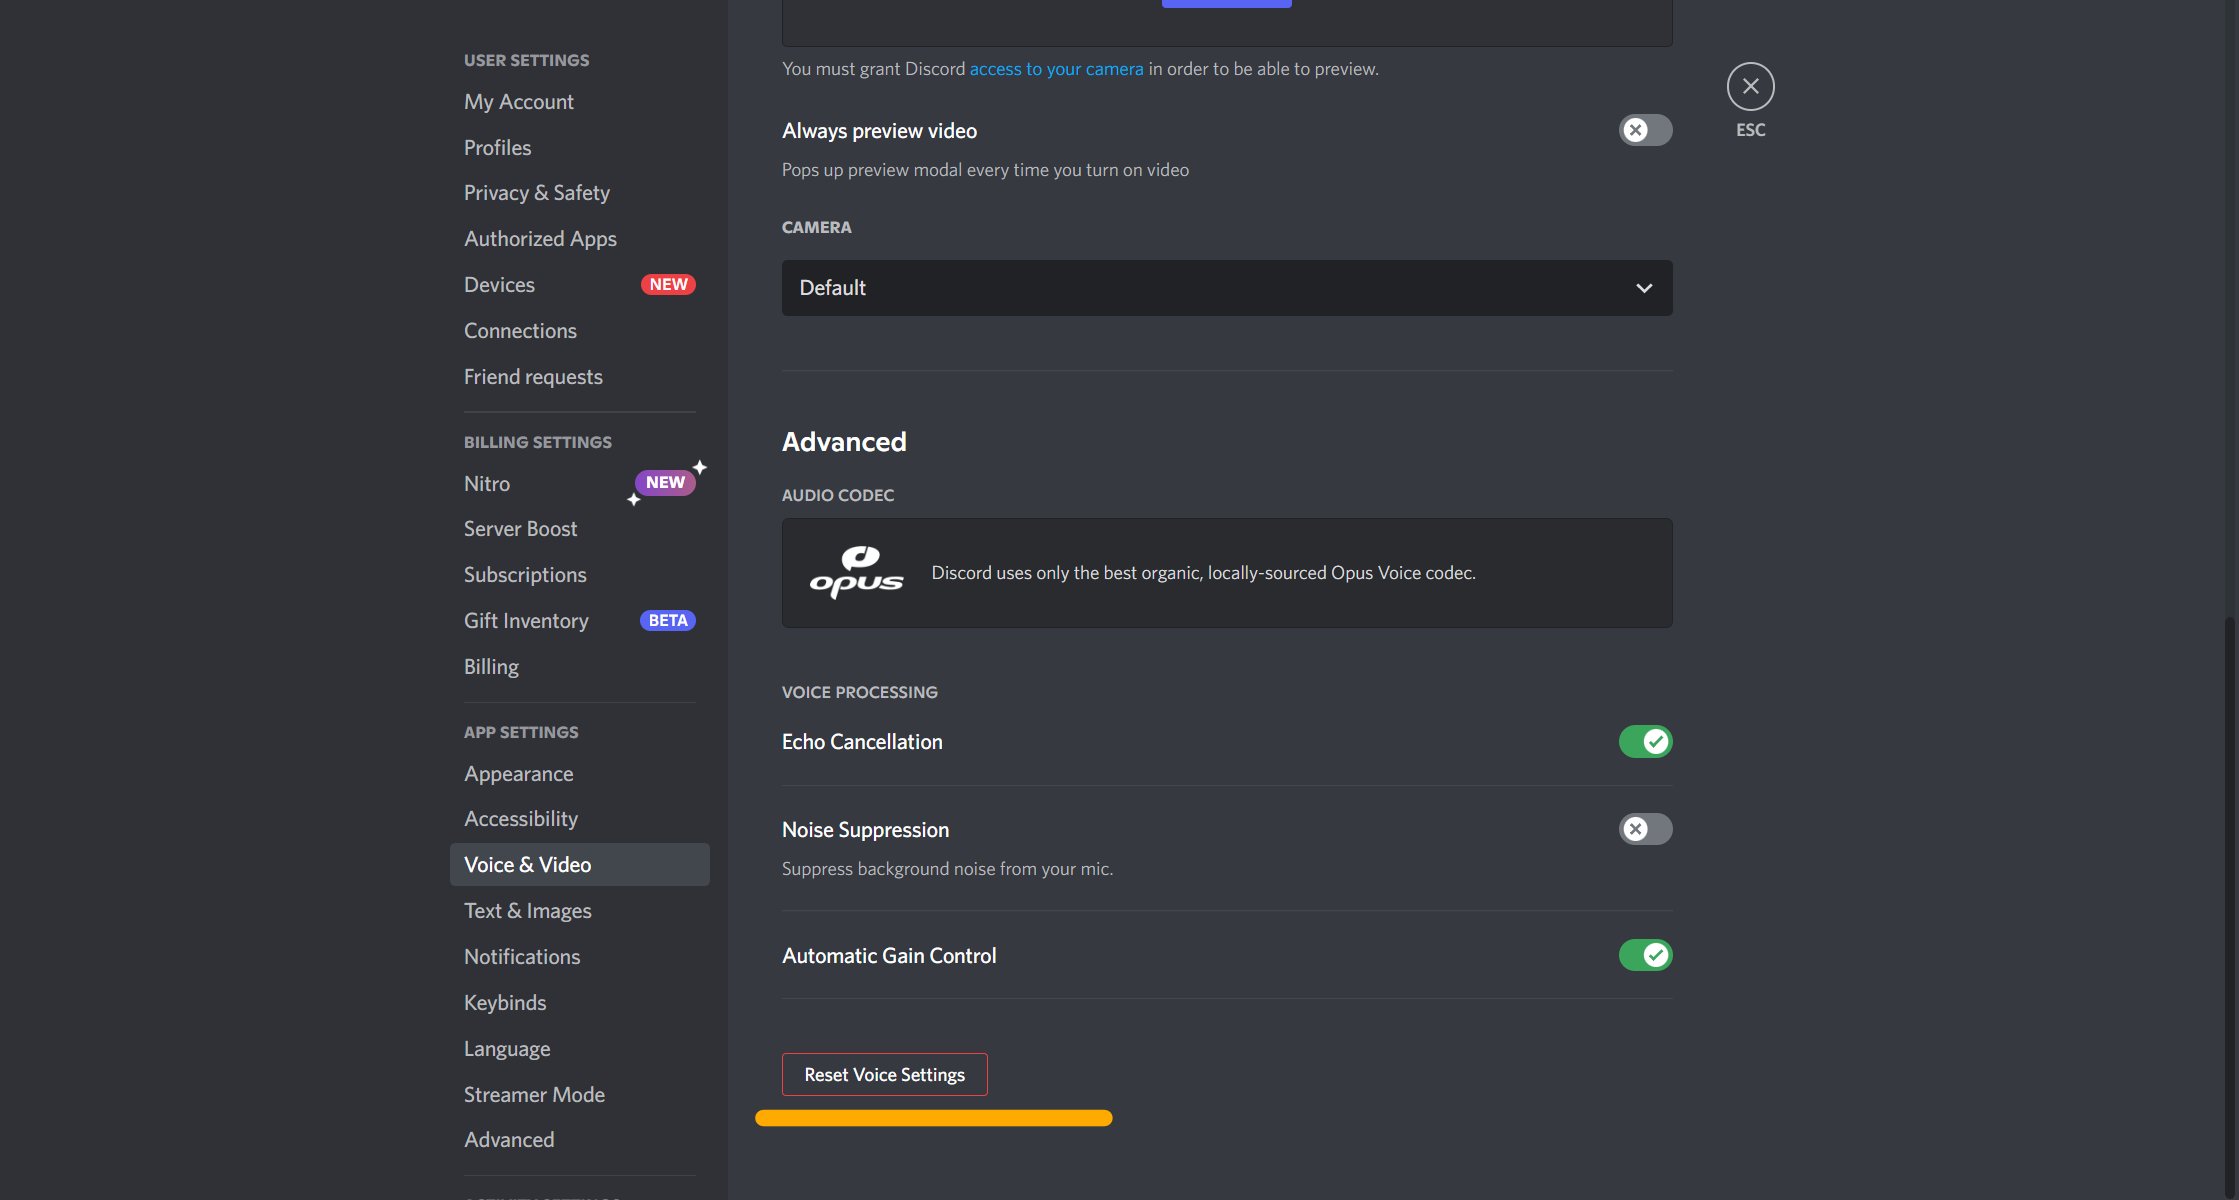Open the Advanced settings expander
Image resolution: width=2239 pixels, height=1200 pixels.
[x=509, y=1139]
